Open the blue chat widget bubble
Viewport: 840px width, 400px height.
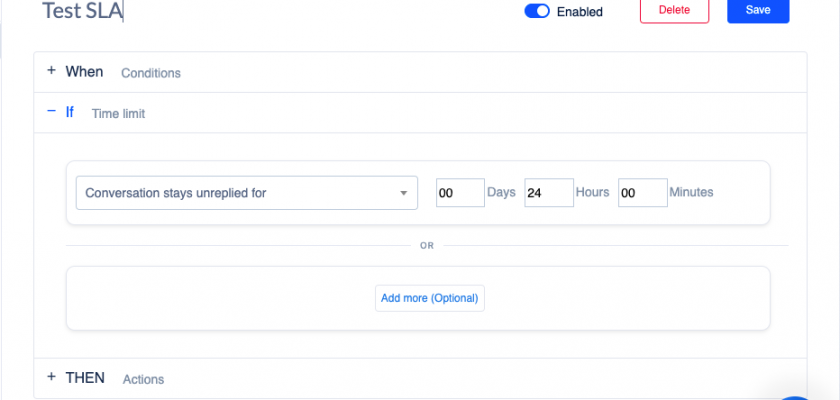(x=798, y=396)
